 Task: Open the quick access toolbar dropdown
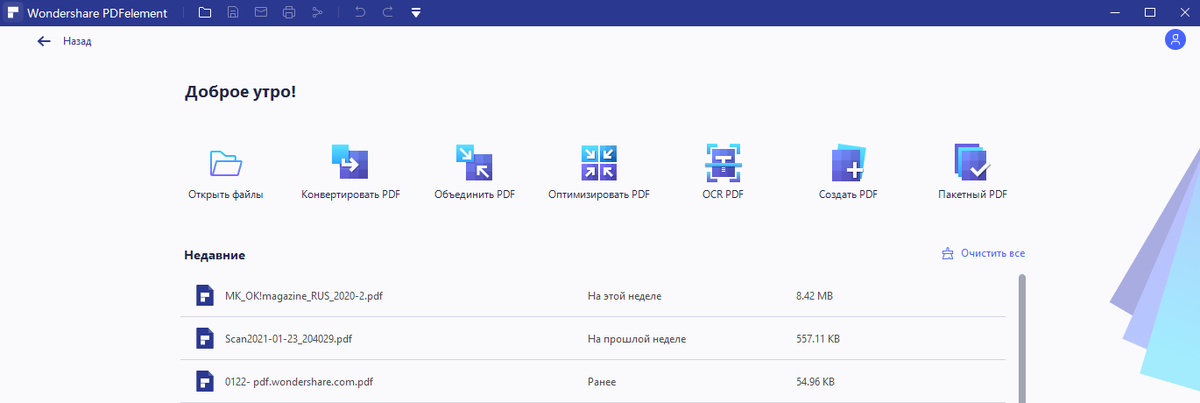tap(416, 13)
